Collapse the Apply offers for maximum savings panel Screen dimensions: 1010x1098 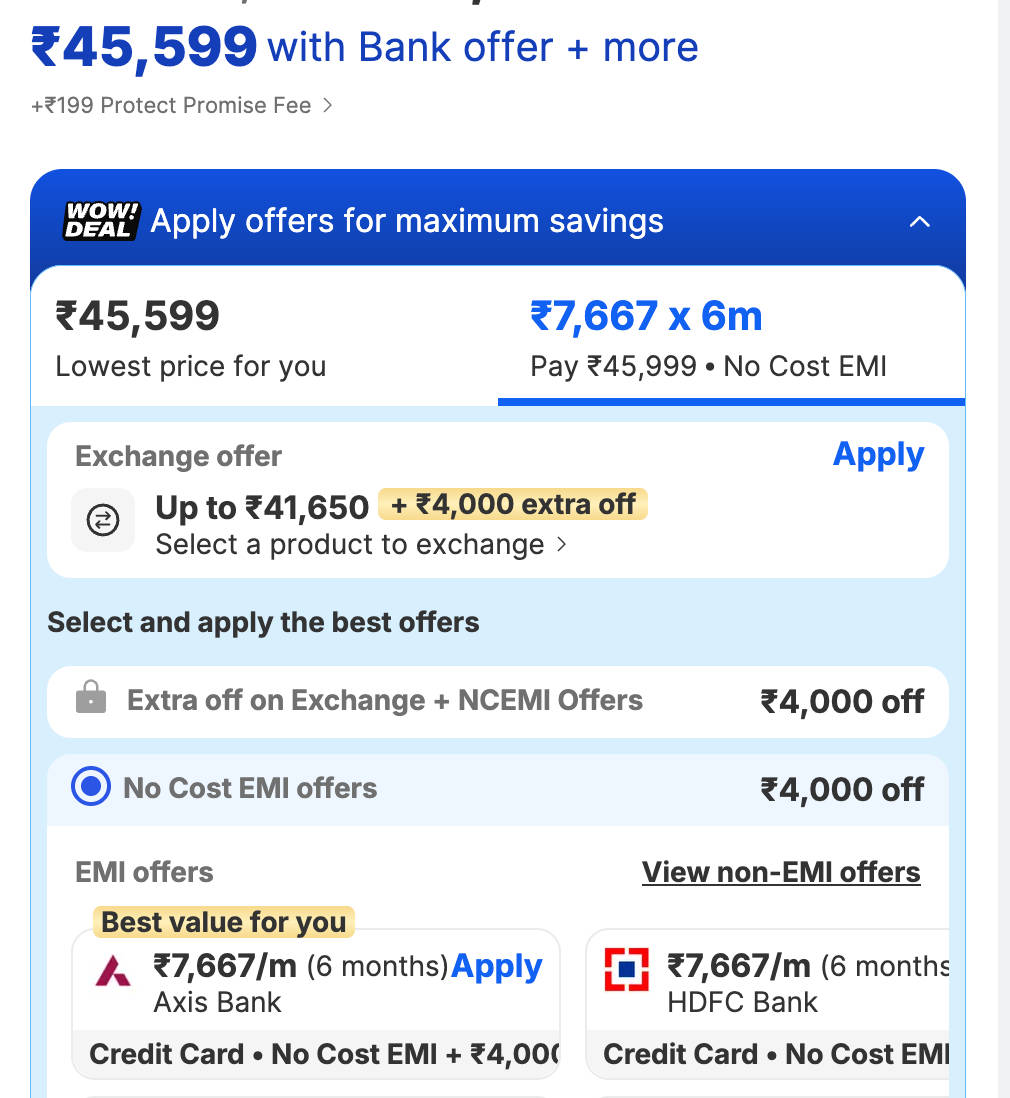pyautogui.click(x=919, y=222)
